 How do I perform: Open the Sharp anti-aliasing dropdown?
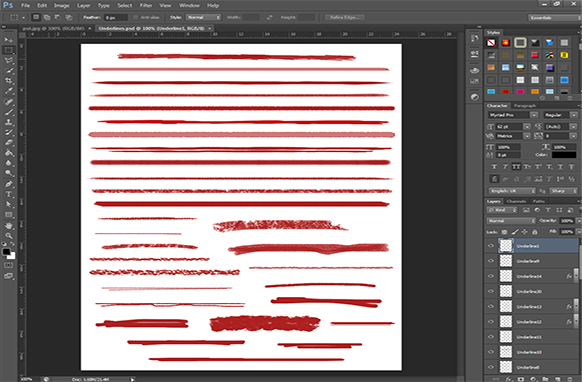pos(563,191)
